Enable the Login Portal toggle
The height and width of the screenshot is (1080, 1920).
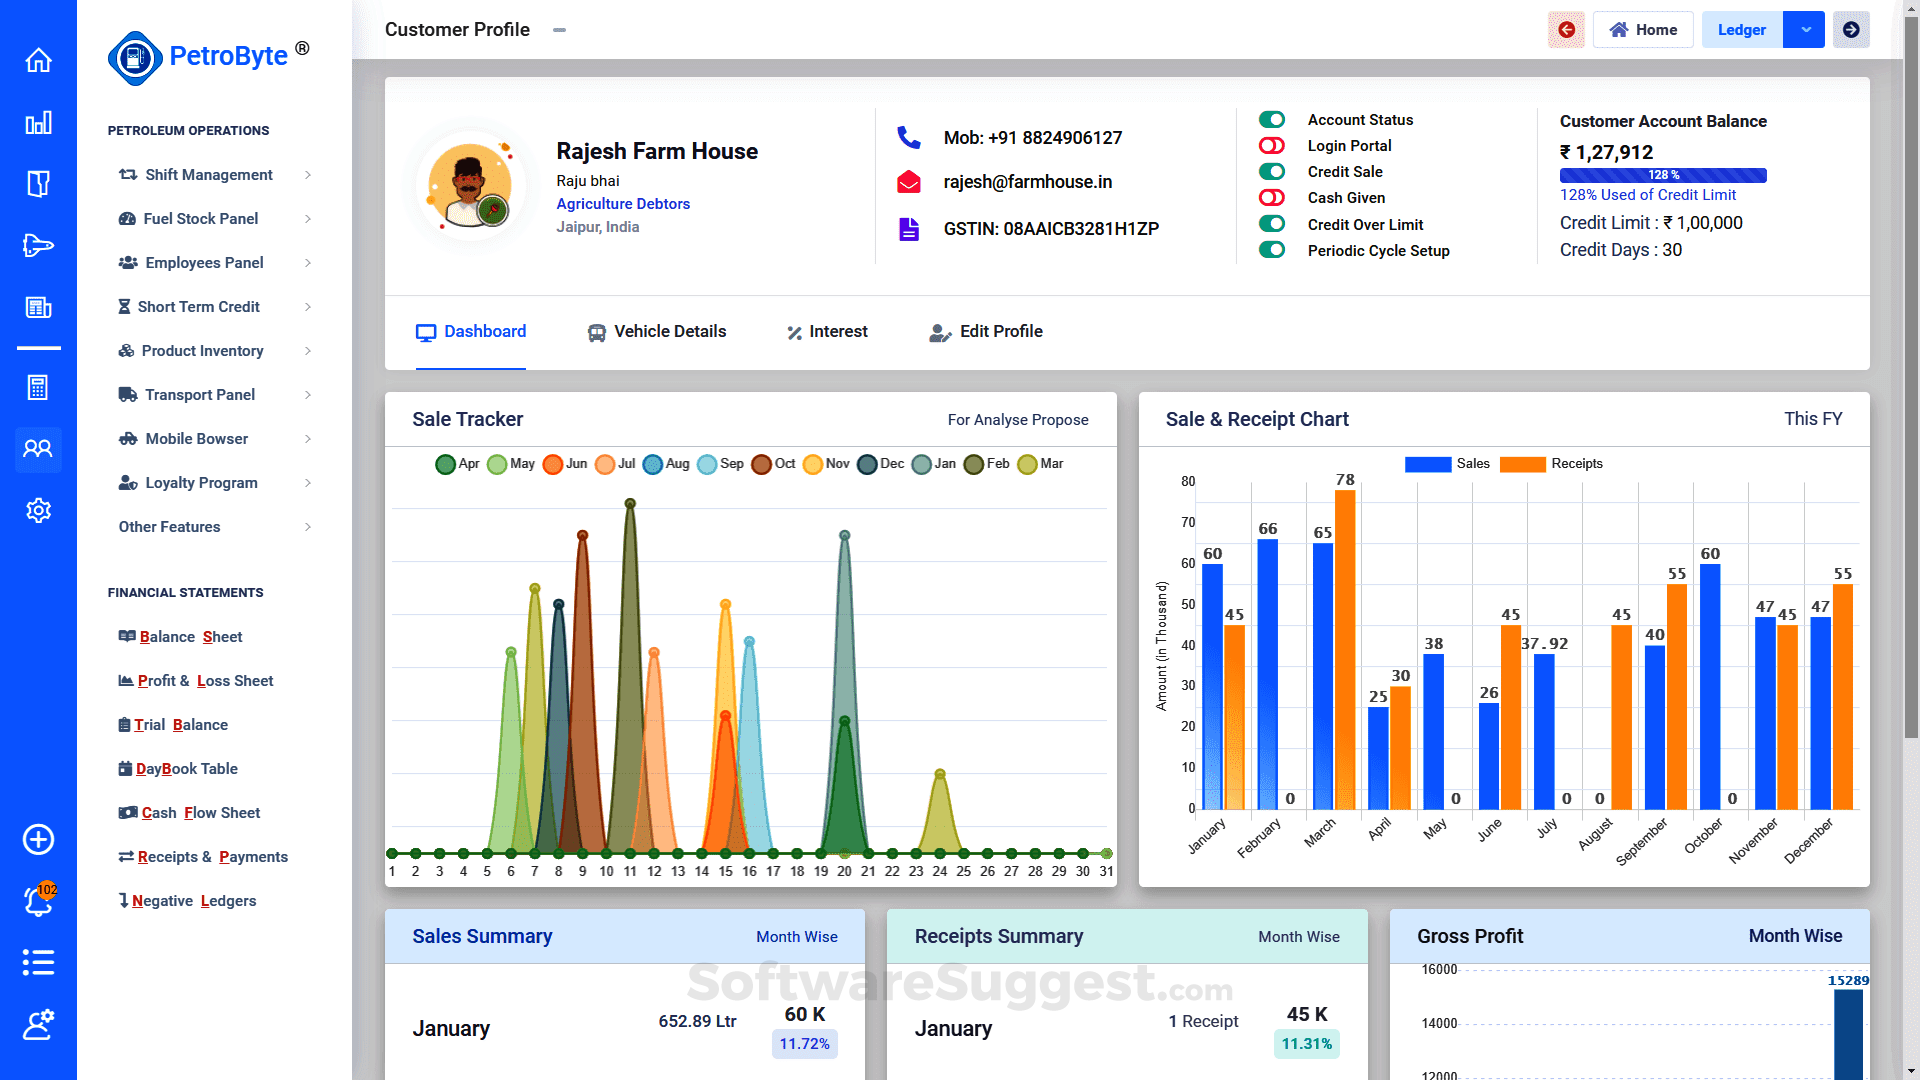[1272, 146]
